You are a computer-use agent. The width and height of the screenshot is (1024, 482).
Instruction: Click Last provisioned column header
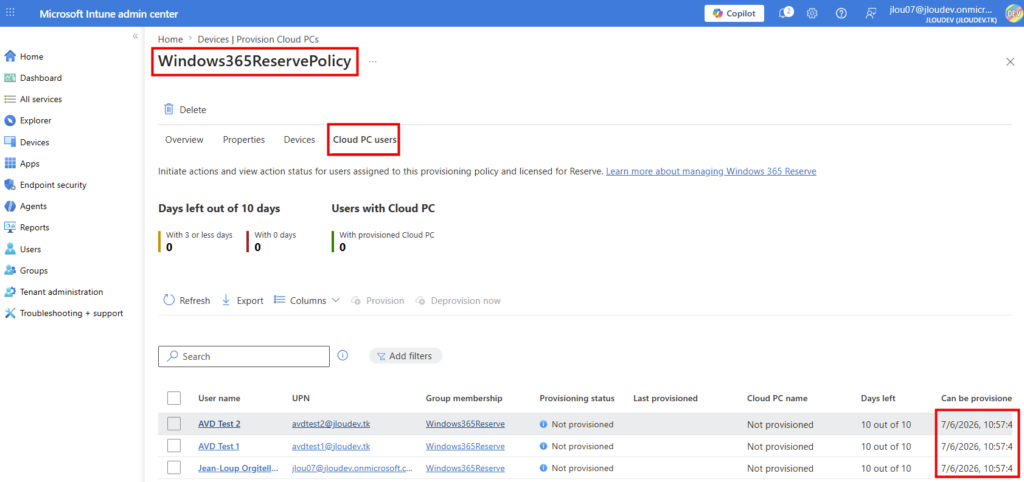pyautogui.click(x=665, y=398)
